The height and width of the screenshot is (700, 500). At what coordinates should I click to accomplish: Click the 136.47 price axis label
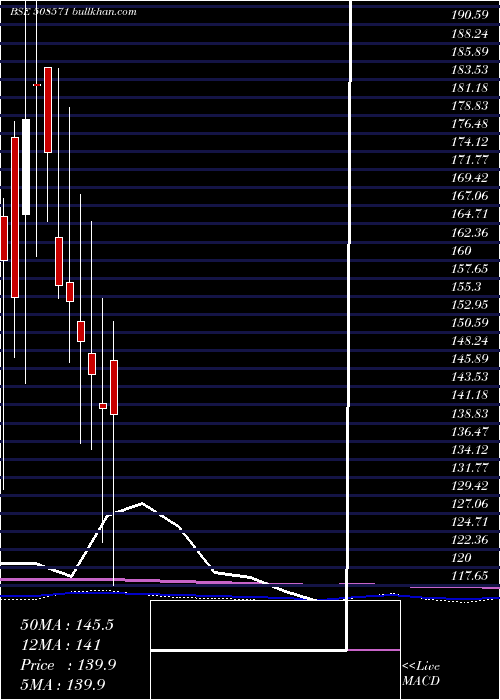click(469, 431)
